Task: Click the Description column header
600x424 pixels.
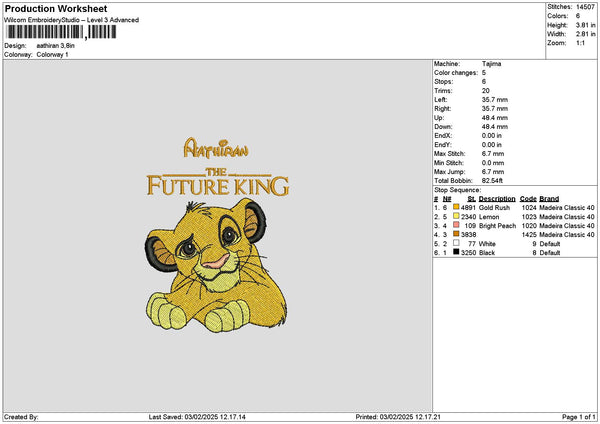Action: click(x=497, y=199)
